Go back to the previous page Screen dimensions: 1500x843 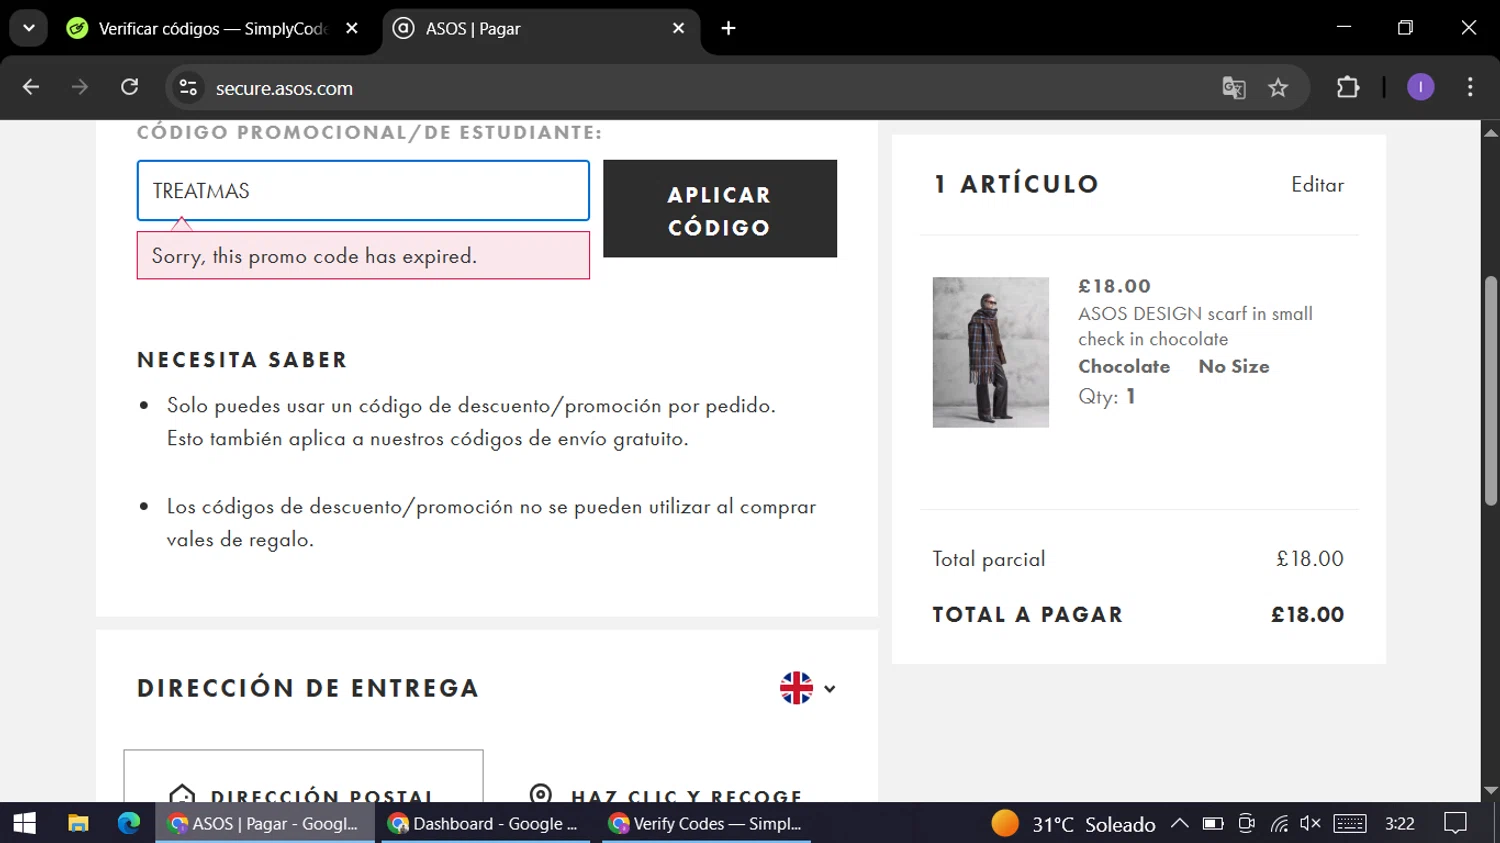click(x=30, y=87)
